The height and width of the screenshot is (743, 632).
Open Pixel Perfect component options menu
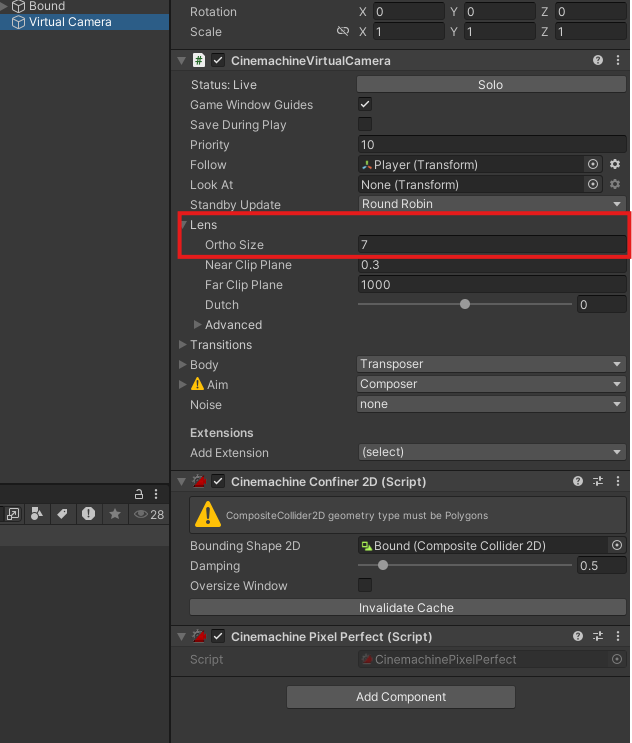point(618,636)
